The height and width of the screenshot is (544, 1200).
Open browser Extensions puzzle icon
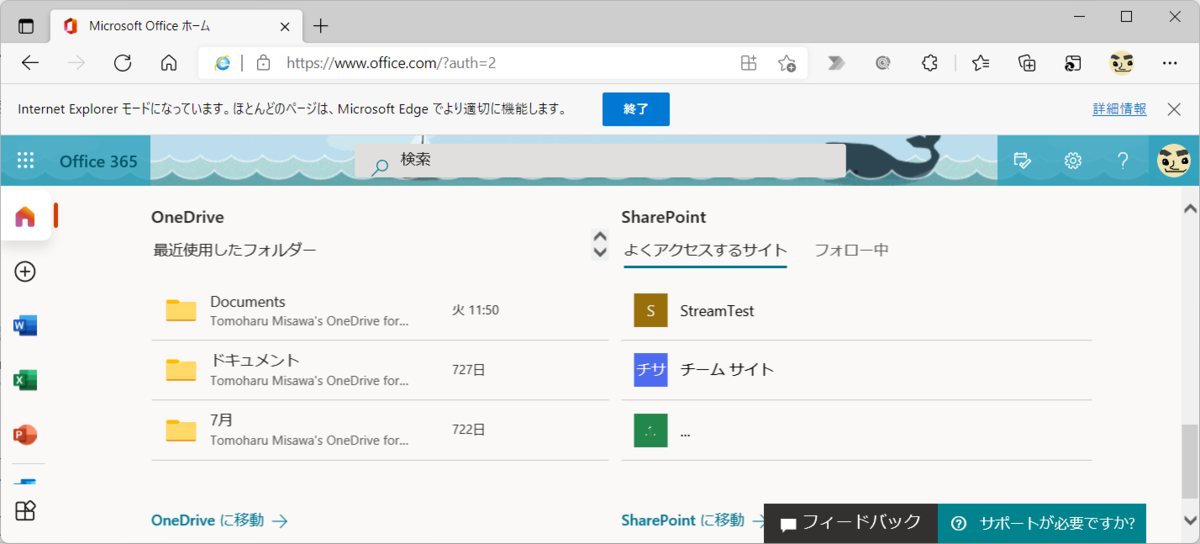[x=929, y=63]
